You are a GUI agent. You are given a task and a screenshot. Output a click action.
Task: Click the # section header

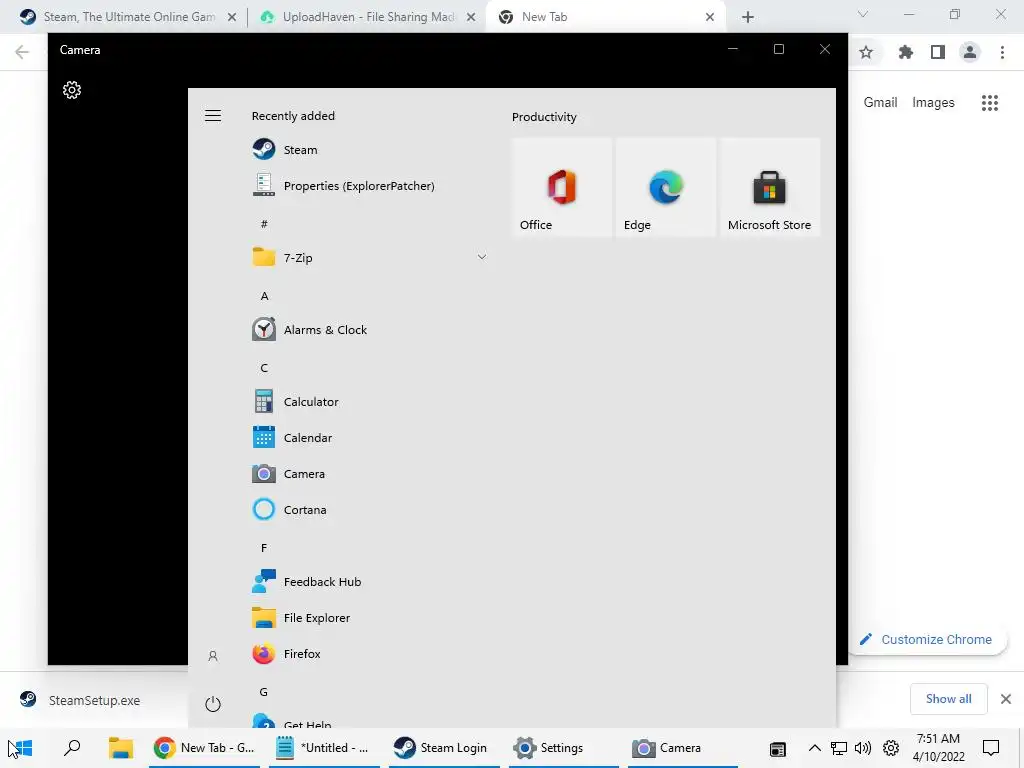[264, 224]
